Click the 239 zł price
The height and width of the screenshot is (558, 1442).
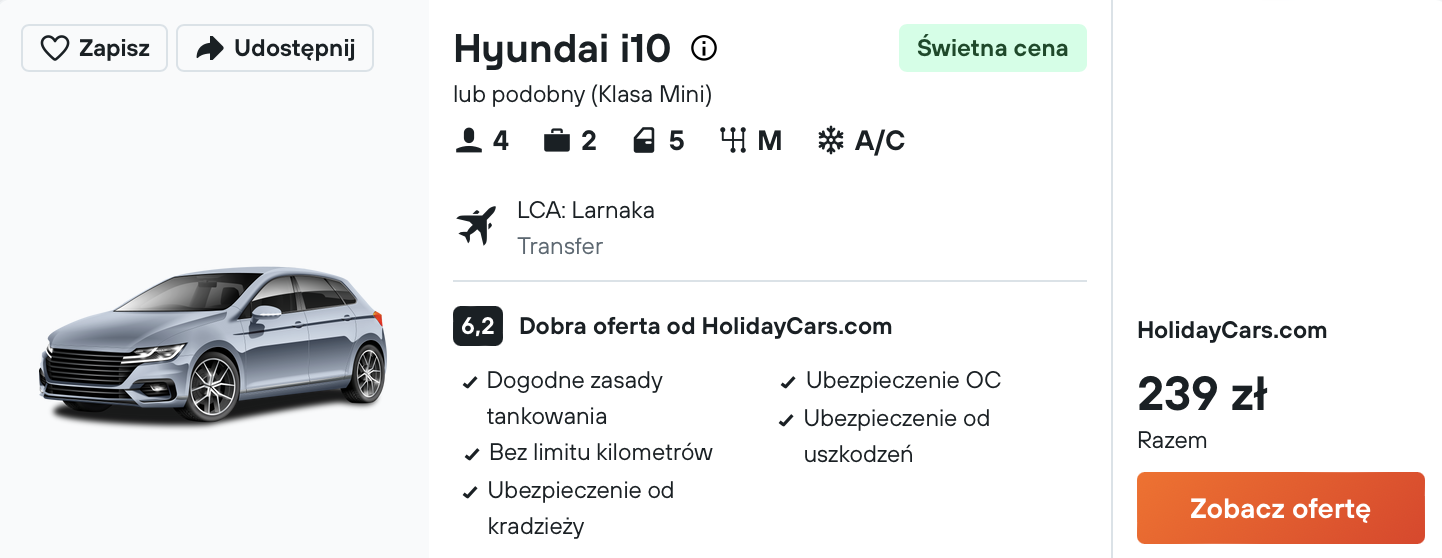pos(1202,396)
